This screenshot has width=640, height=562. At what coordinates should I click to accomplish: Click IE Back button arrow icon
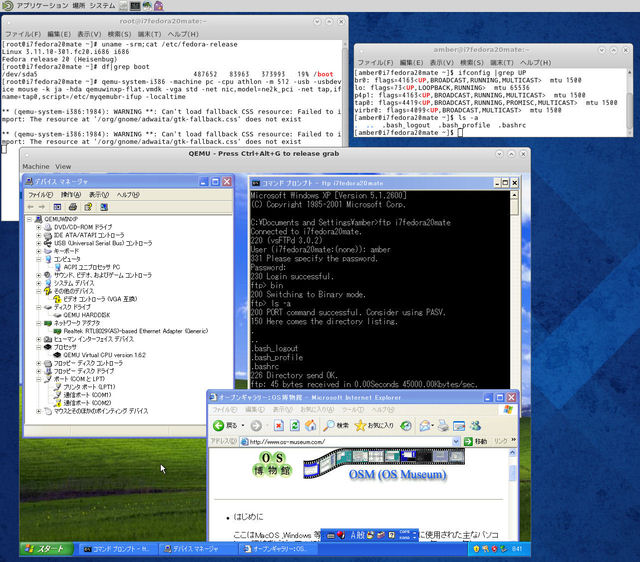pyautogui.click(x=219, y=426)
